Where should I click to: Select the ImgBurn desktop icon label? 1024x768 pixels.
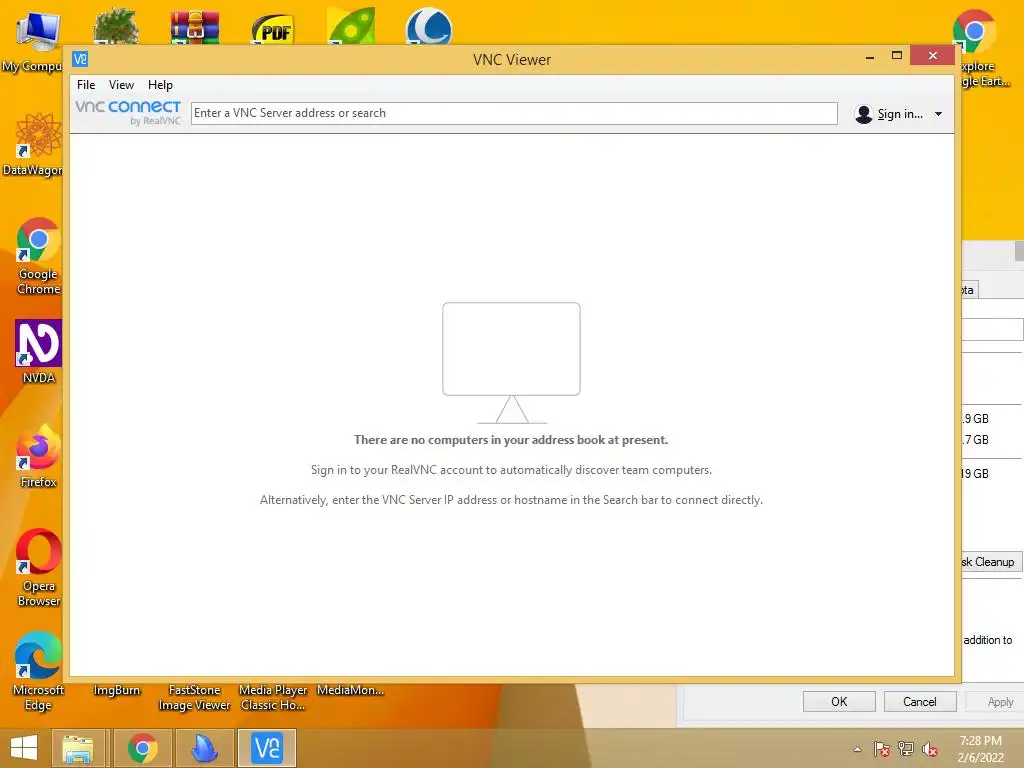(x=116, y=690)
